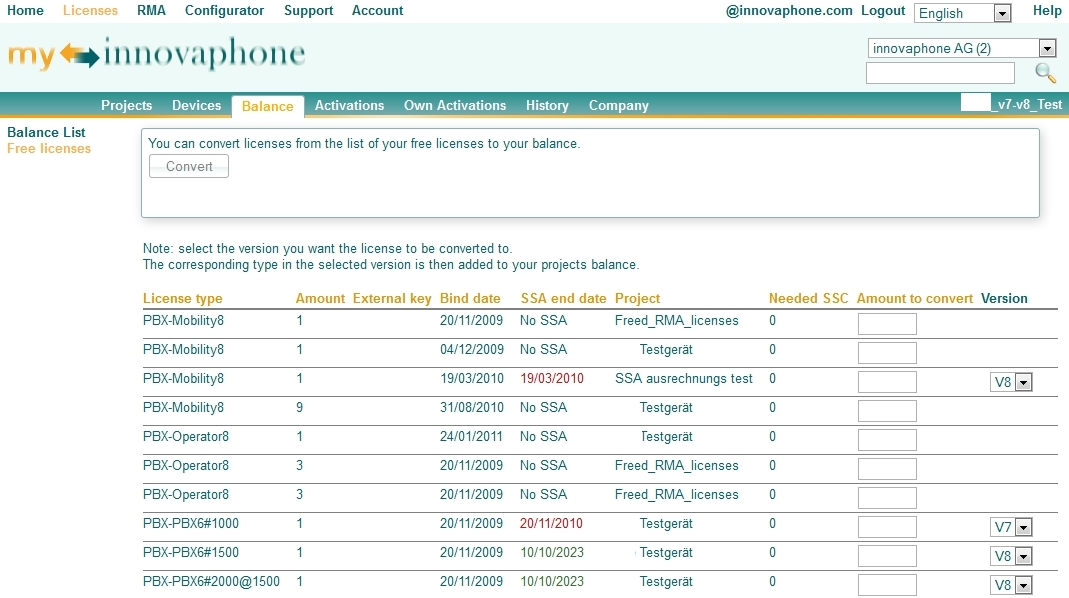Click amount to convert field for PBX-Mobility8 31/08/2010
The image size is (1069, 598).
[x=887, y=410]
